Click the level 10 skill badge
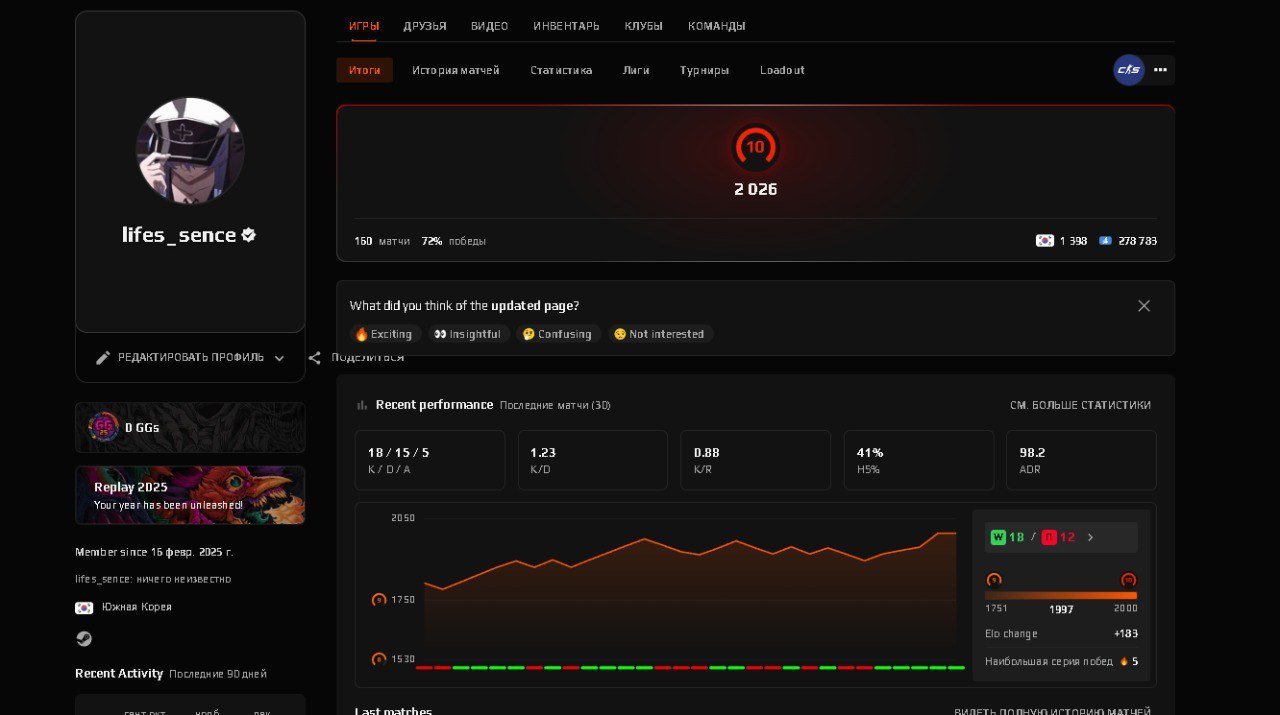 [x=755, y=146]
